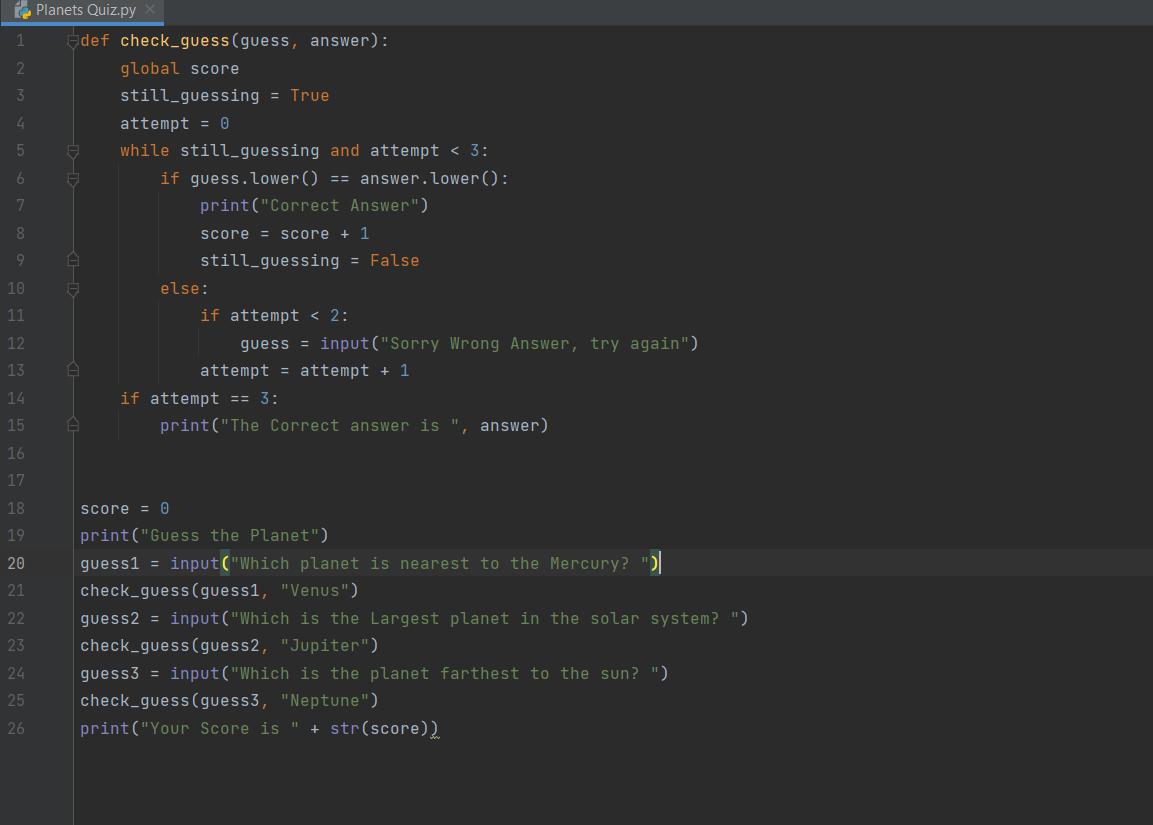Click 'guess2' variable on line 22

point(110,618)
